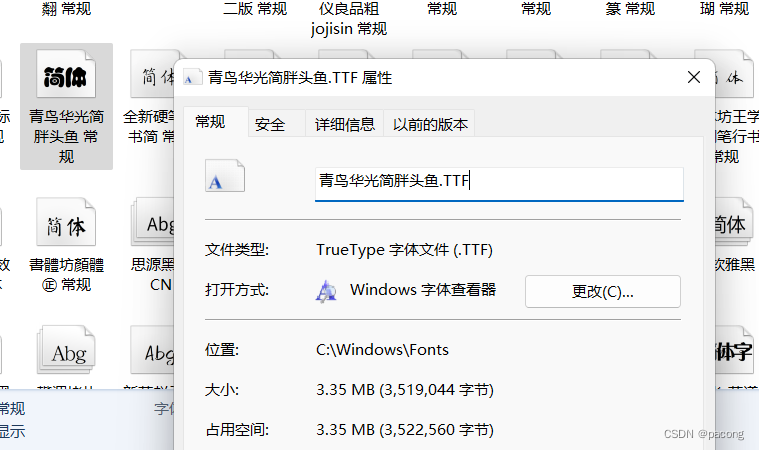This screenshot has width=759, height=450.
Task: Click the file name input field
Action: (499, 183)
